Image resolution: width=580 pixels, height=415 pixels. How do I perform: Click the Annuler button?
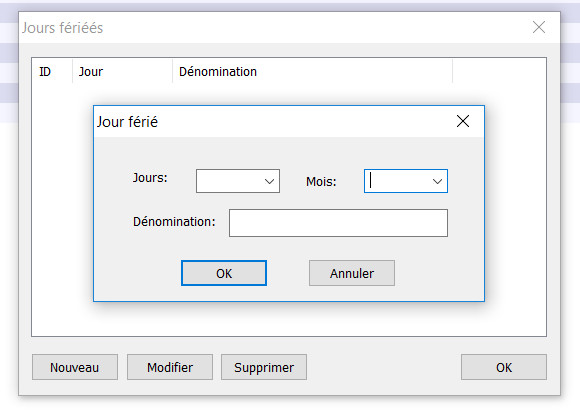pos(352,273)
